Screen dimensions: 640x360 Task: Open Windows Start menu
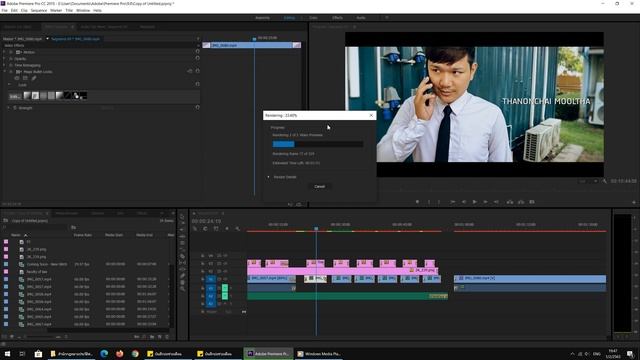coord(7,354)
